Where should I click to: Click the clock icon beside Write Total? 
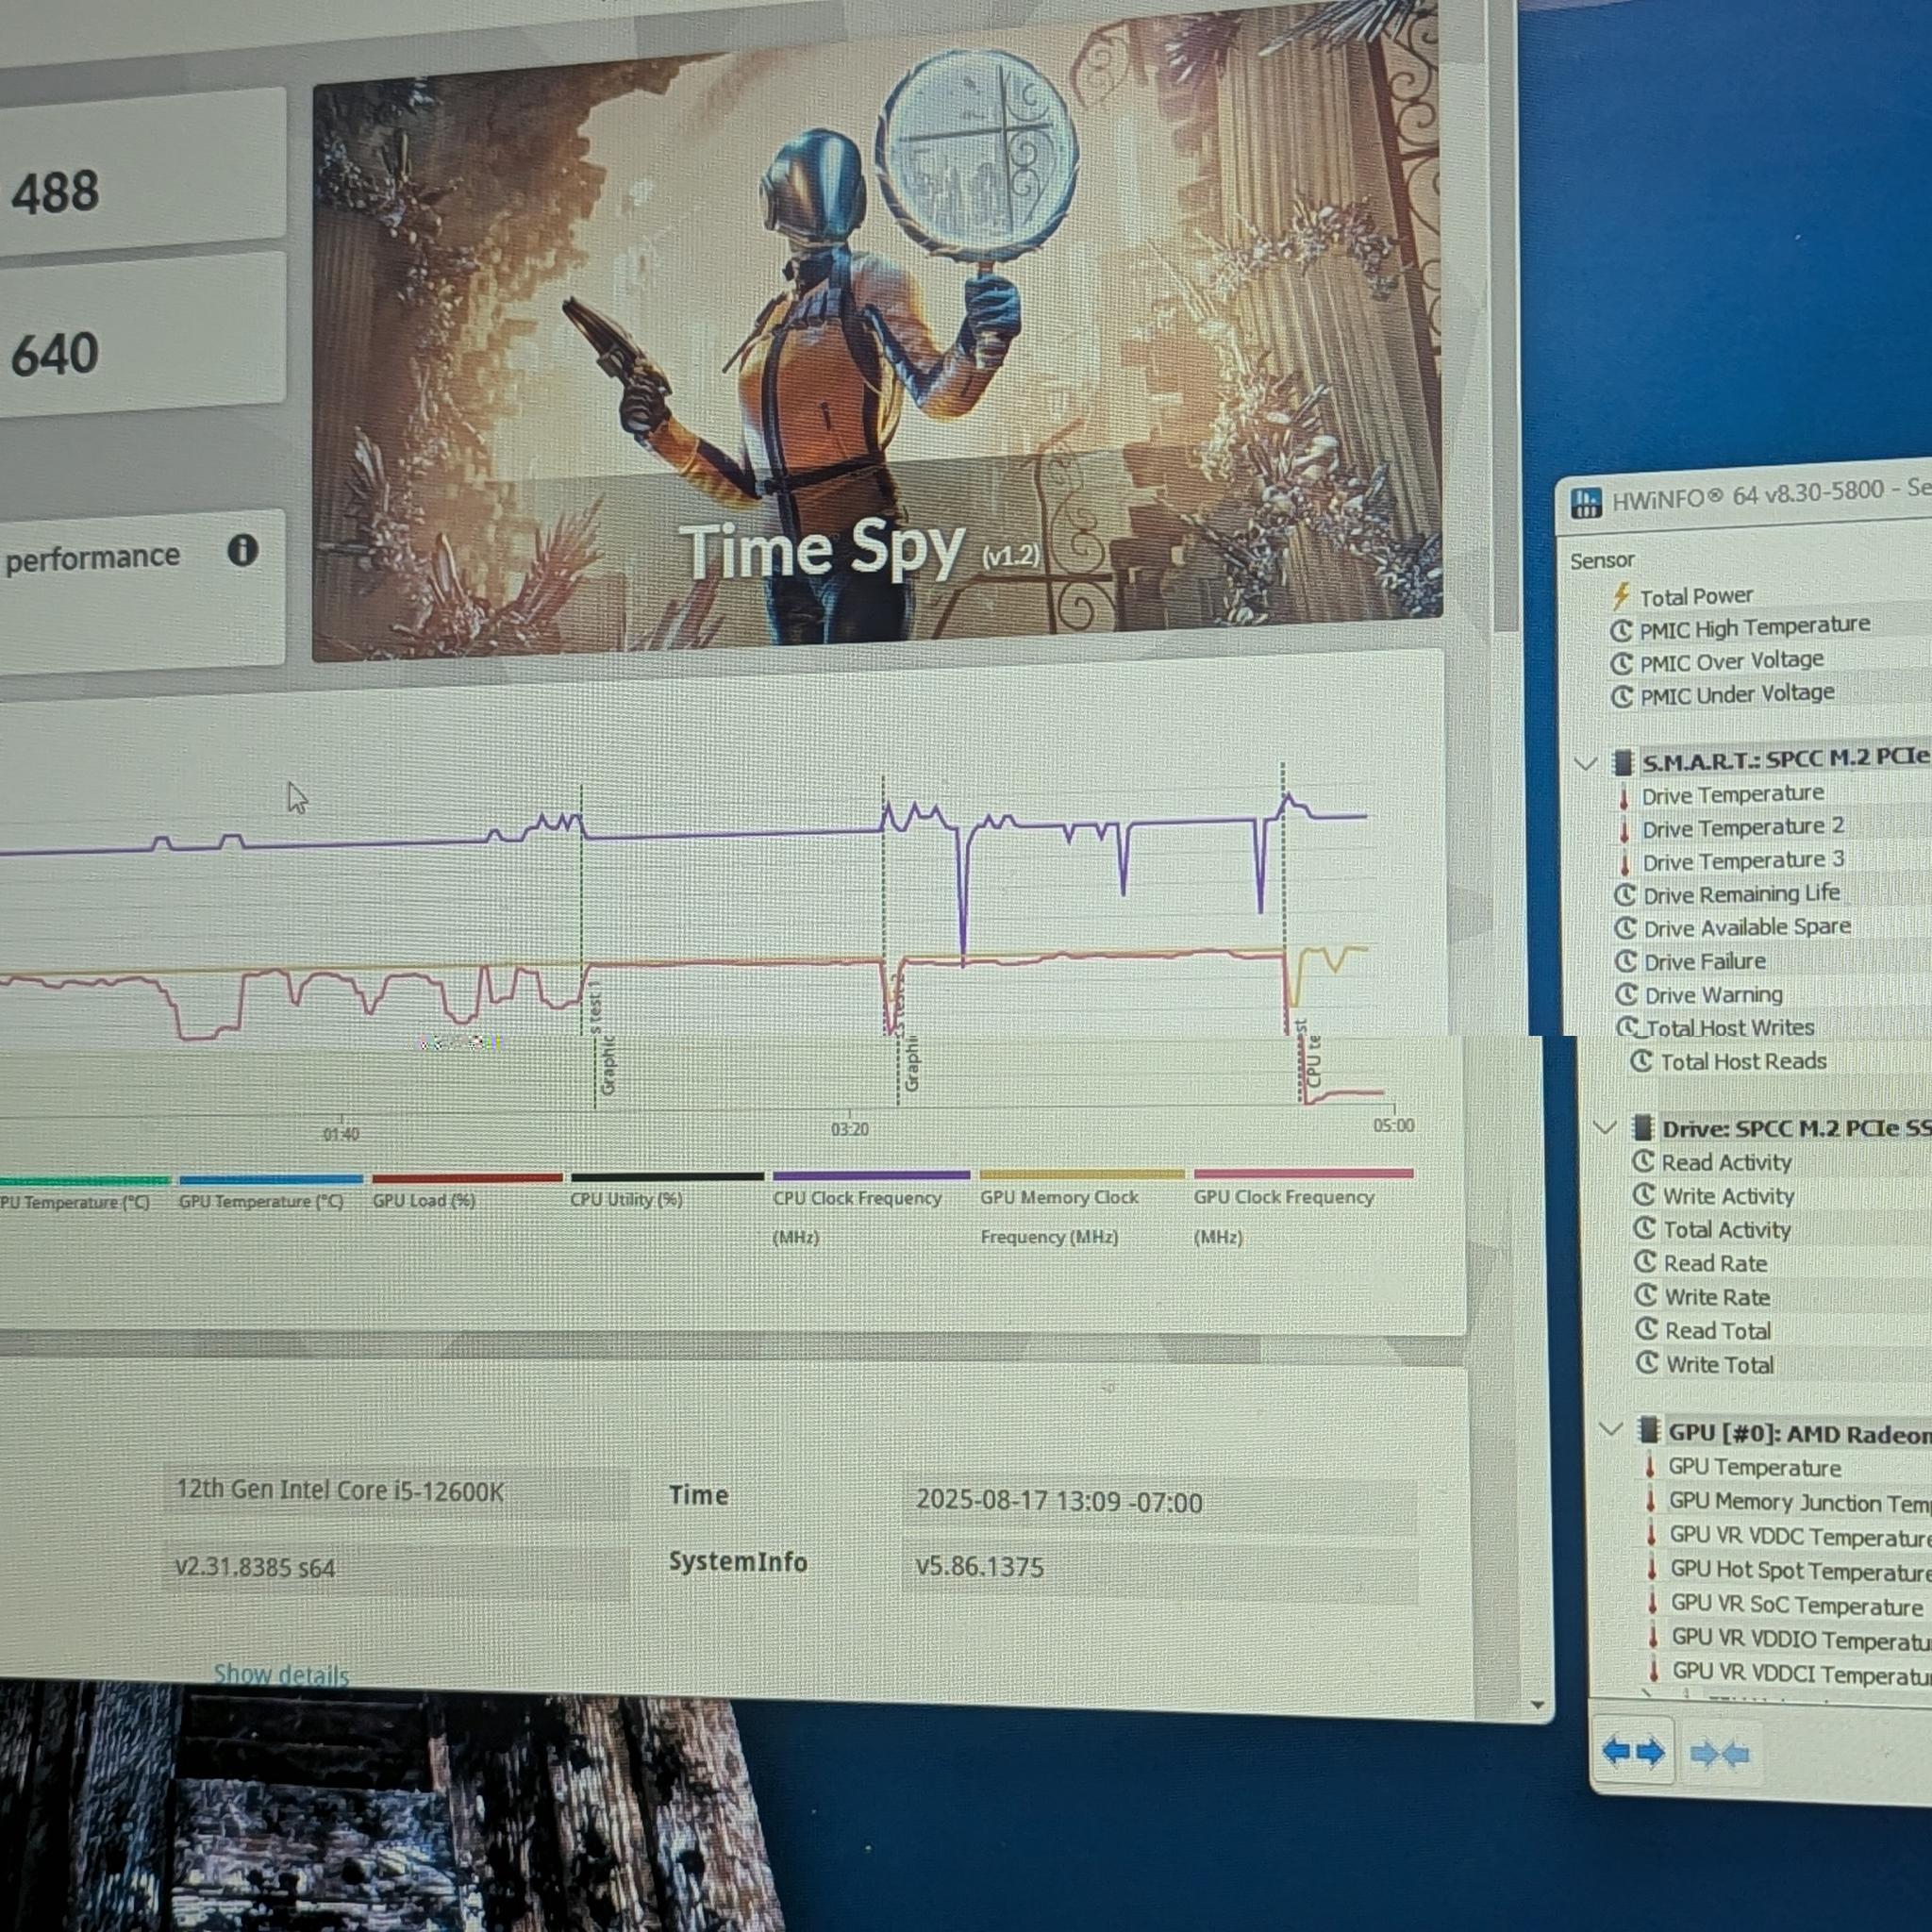(1648, 1363)
